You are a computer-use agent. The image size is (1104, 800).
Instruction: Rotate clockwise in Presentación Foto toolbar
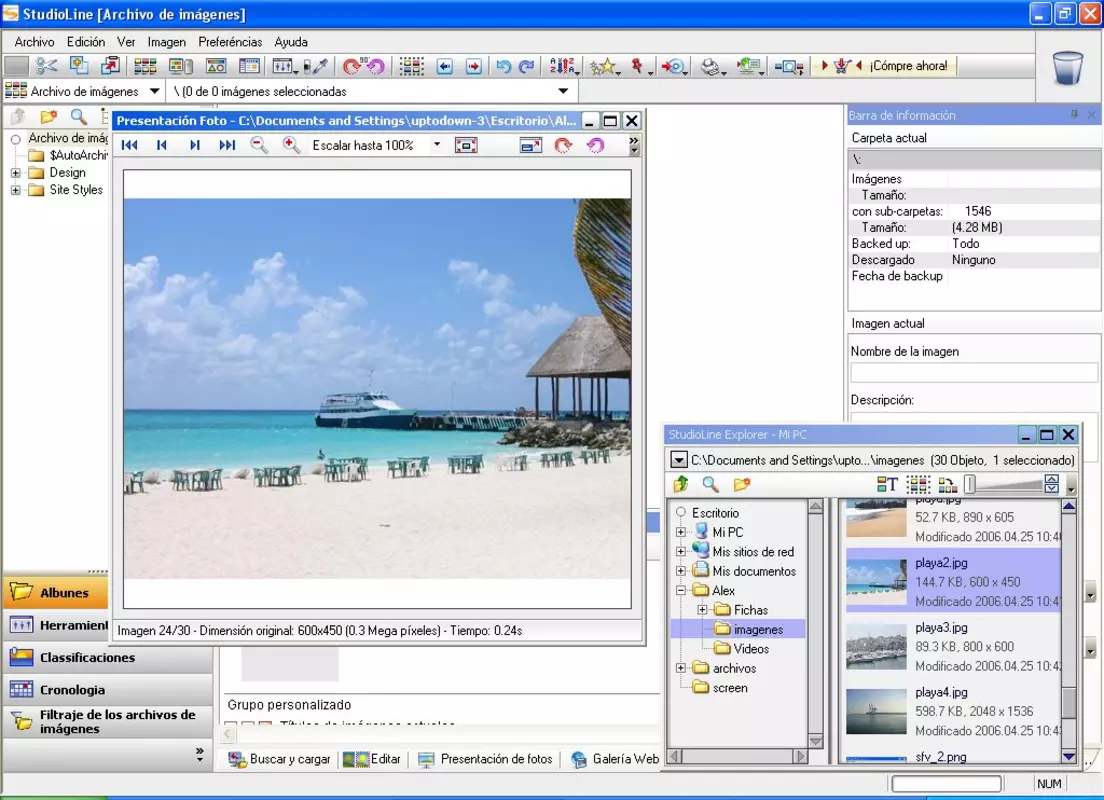pos(563,145)
